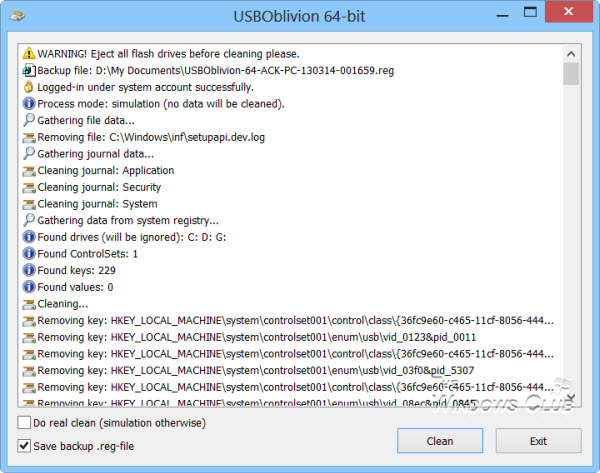Click the info icon beside "Found ControlSets: 1"
Image resolution: width=600 pixels, height=473 pixels.
coord(29,253)
